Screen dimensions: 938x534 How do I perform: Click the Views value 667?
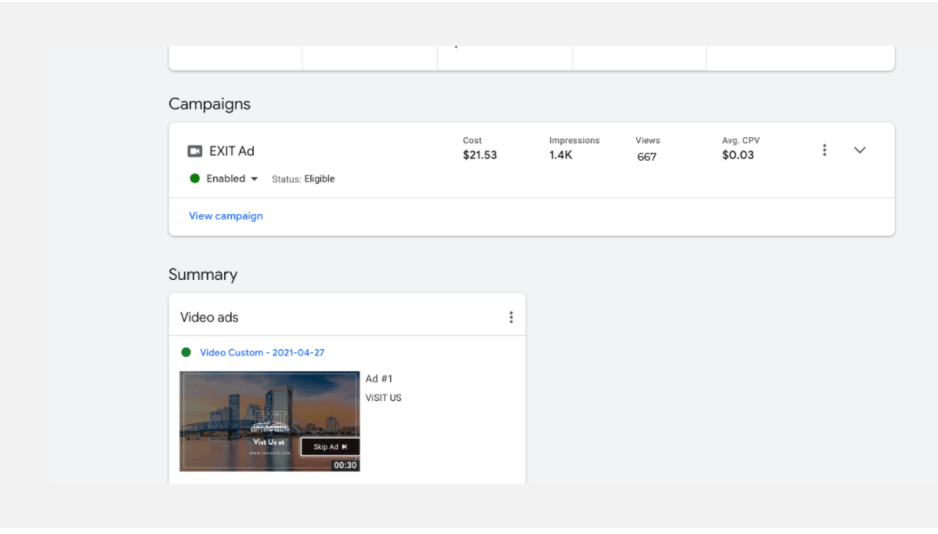point(647,156)
